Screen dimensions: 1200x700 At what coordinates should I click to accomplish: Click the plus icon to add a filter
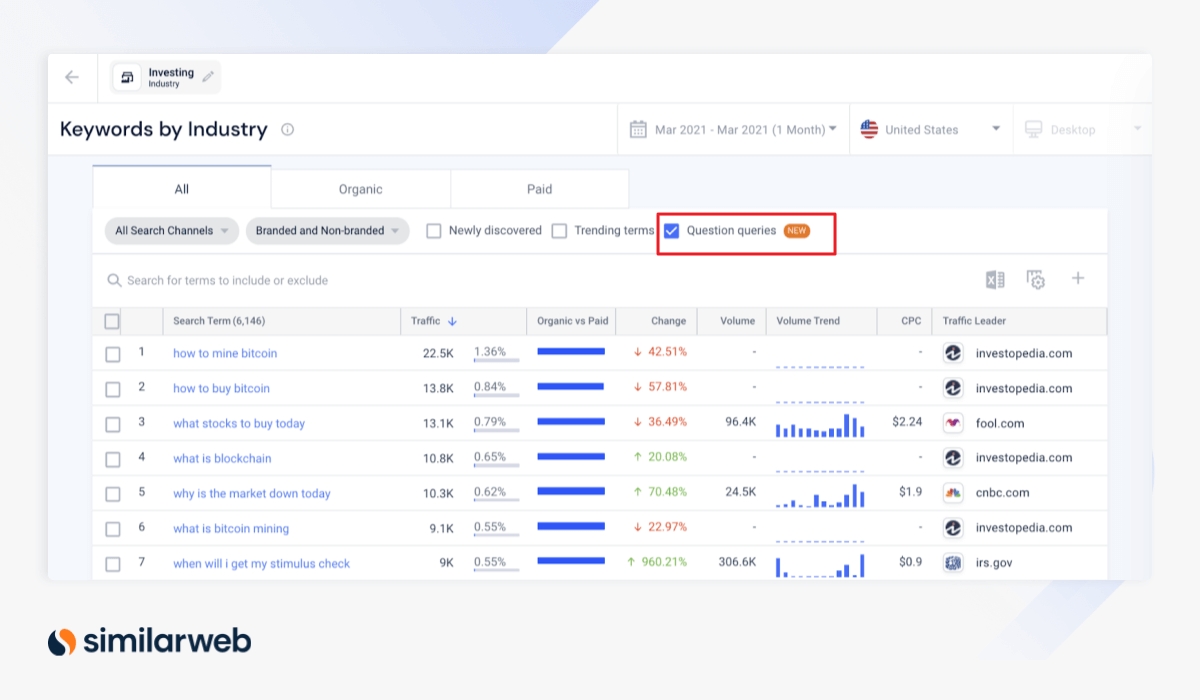1078,280
